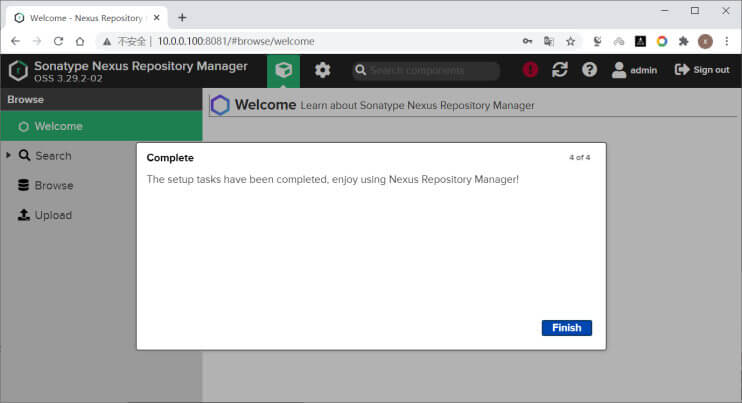Click the browser Forward arrow
Viewport: 742px width, 403px height.
(37, 41)
